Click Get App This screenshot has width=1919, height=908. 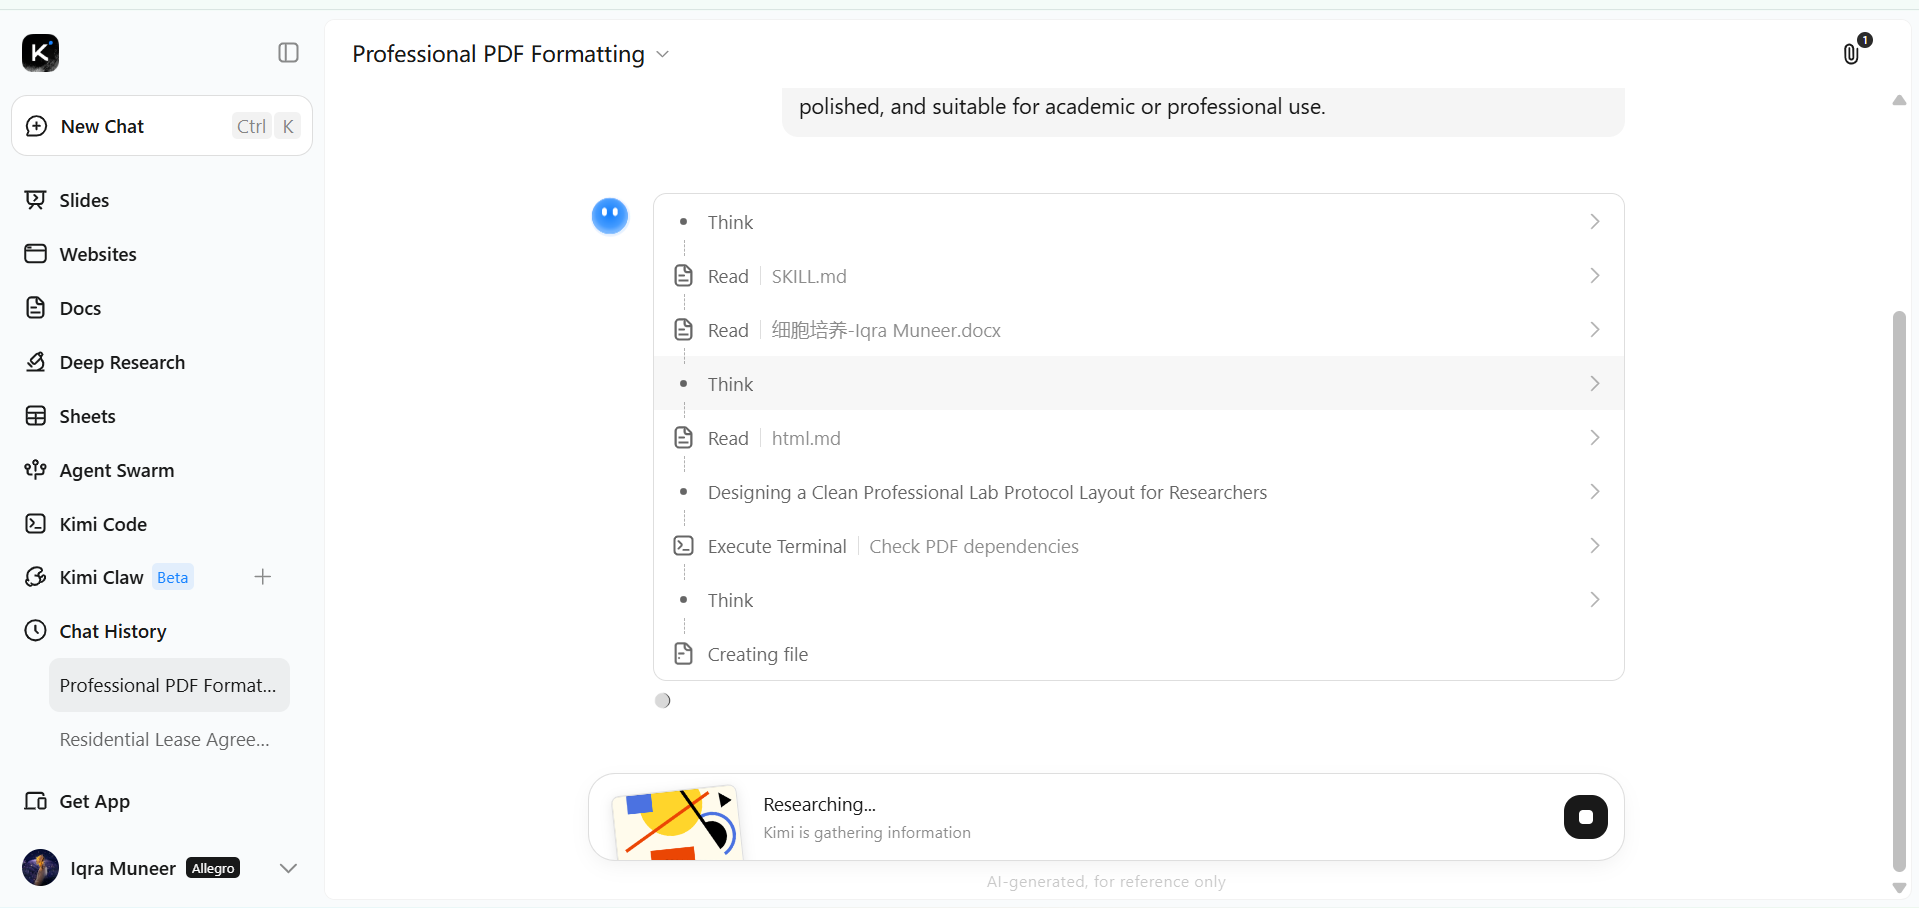[x=77, y=801]
